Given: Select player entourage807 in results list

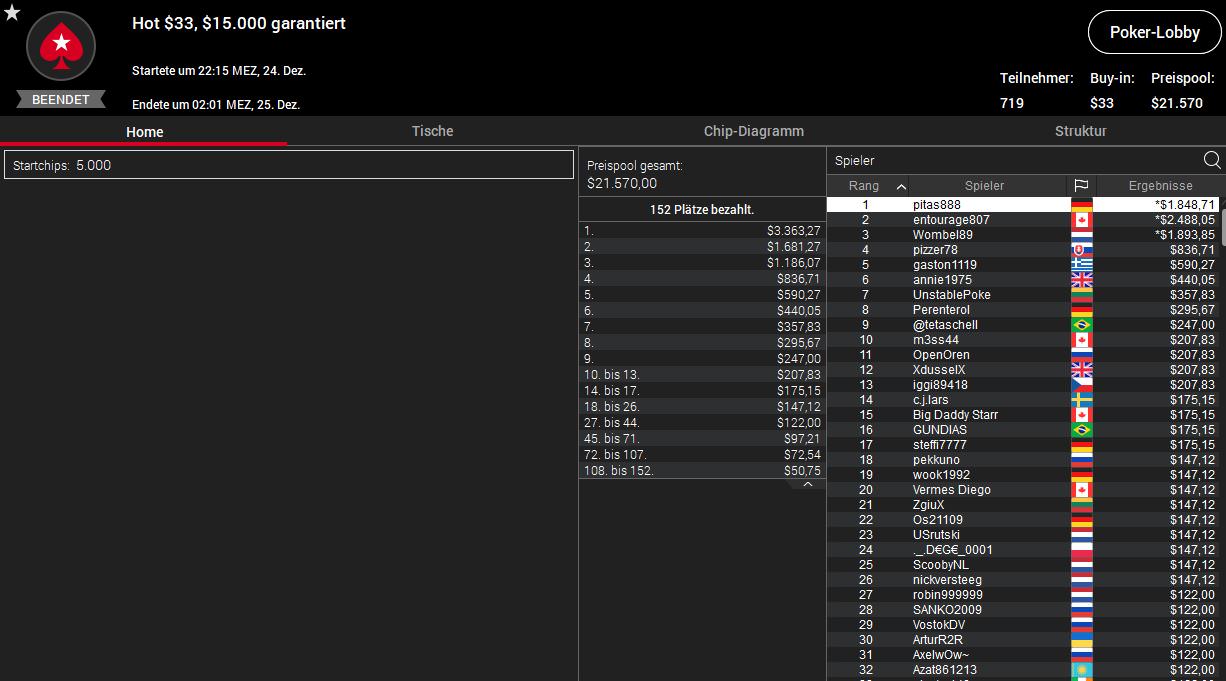Looking at the screenshot, I should (x=950, y=220).
